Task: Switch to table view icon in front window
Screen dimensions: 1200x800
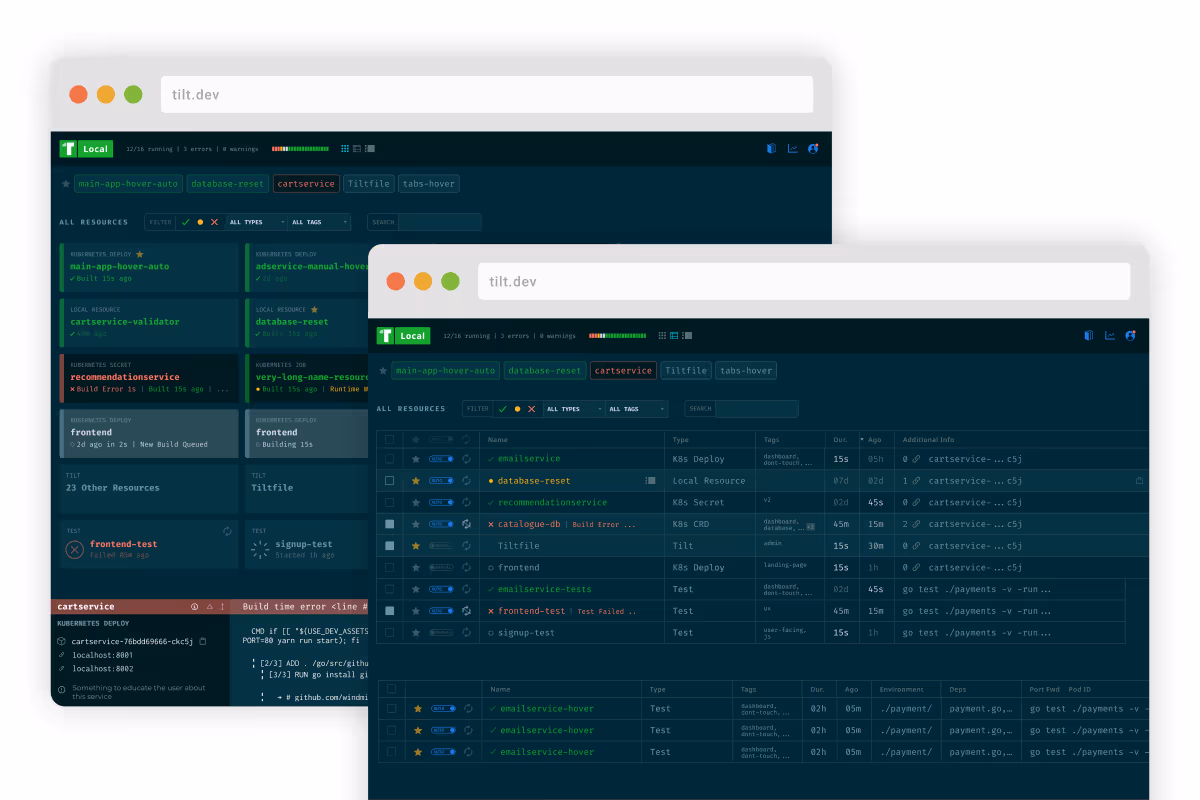Action: click(x=674, y=336)
